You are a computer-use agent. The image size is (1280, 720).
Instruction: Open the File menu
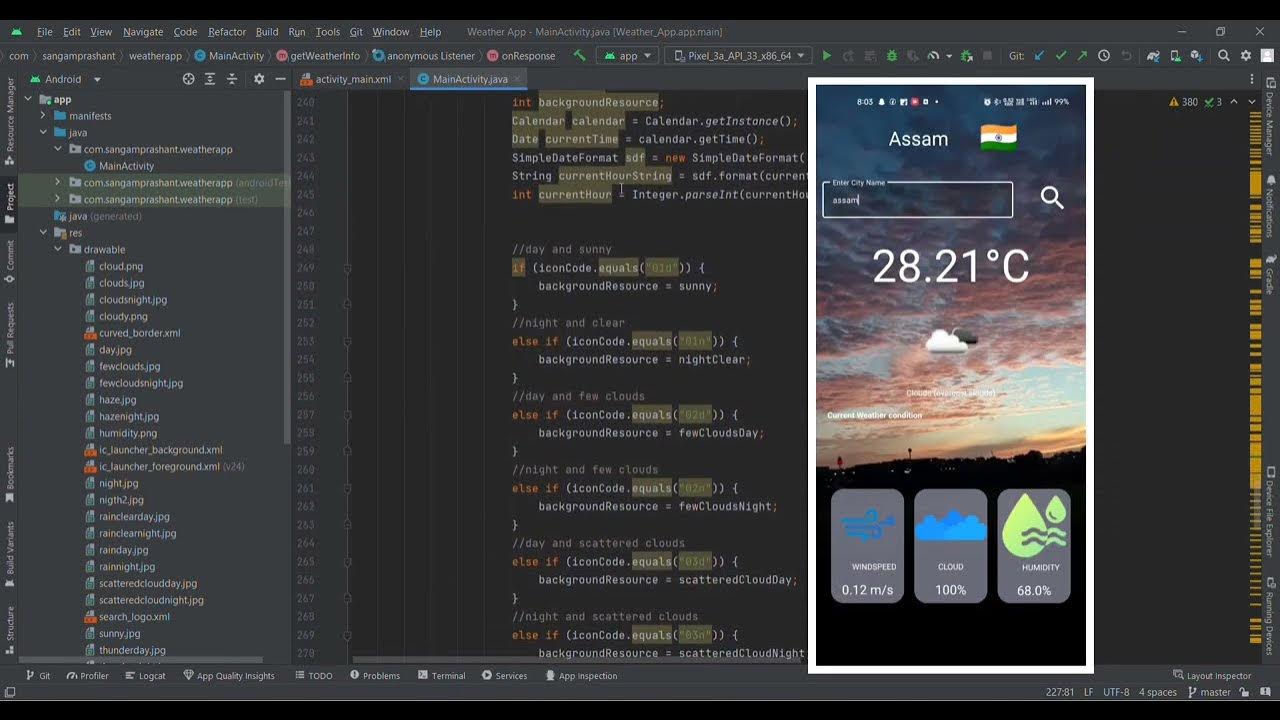[44, 32]
